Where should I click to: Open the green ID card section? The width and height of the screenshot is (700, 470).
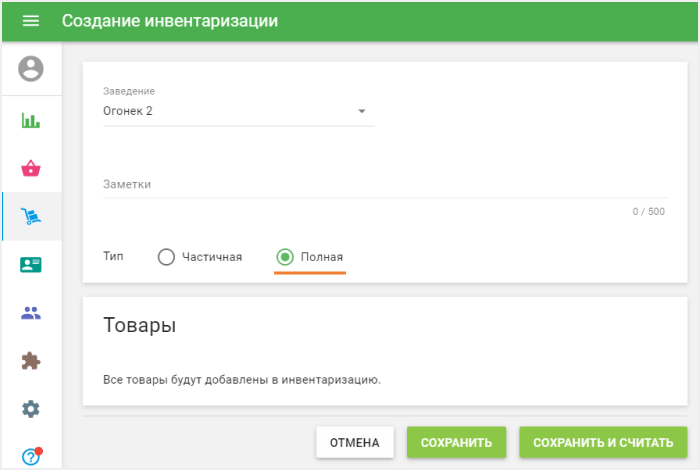point(31,265)
